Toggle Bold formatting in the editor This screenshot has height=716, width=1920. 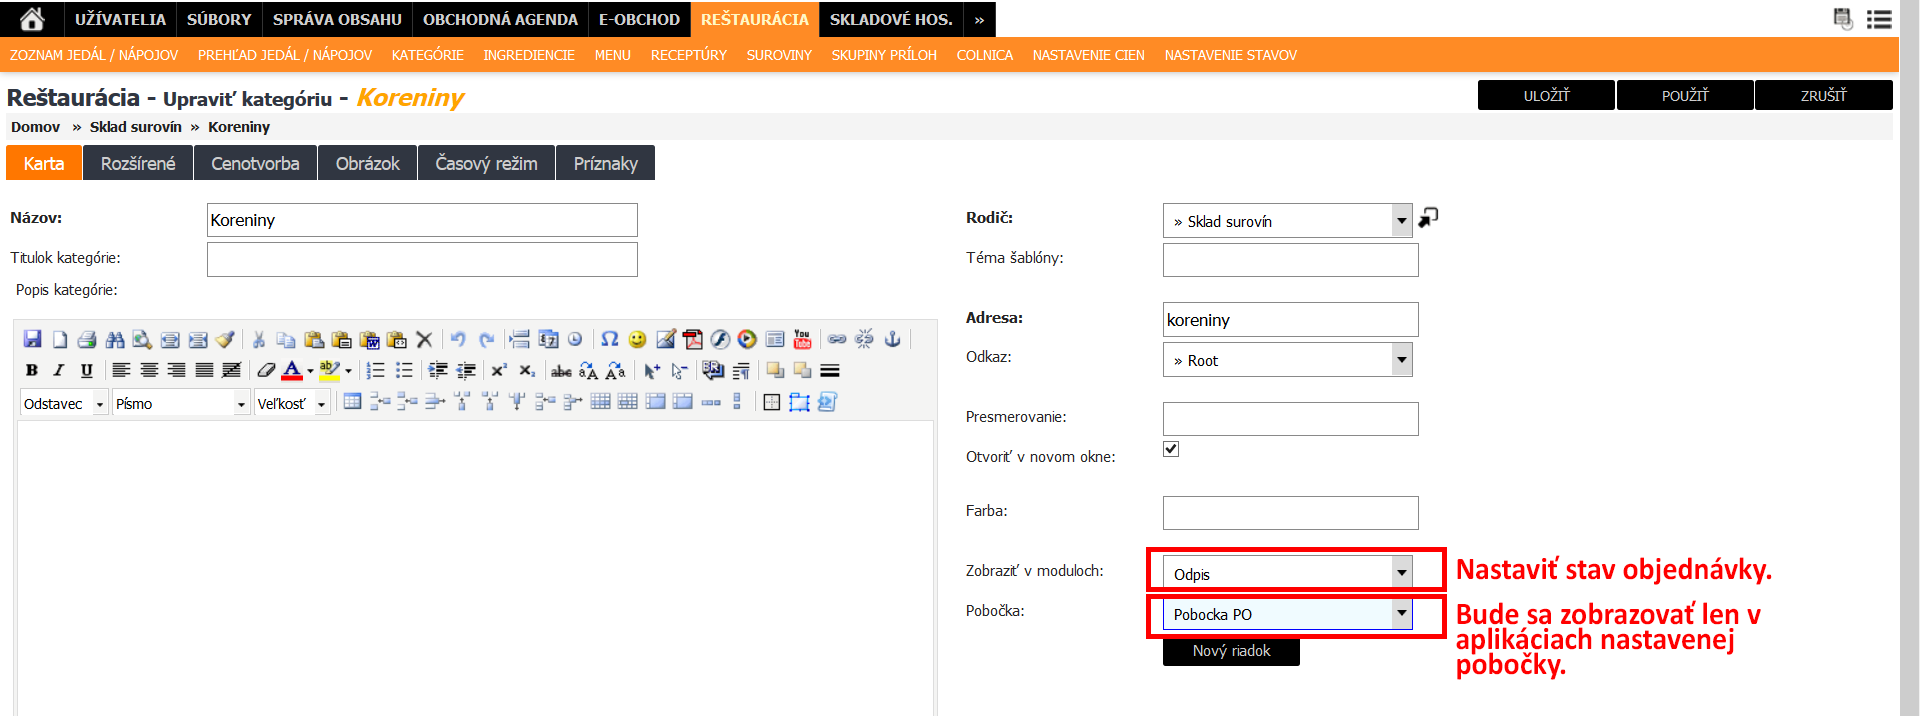pyautogui.click(x=32, y=370)
